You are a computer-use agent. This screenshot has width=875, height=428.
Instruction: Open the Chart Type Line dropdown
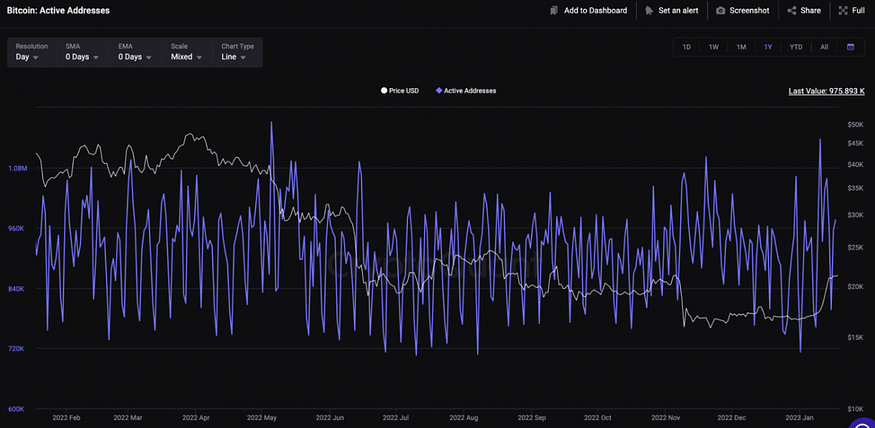coord(237,52)
